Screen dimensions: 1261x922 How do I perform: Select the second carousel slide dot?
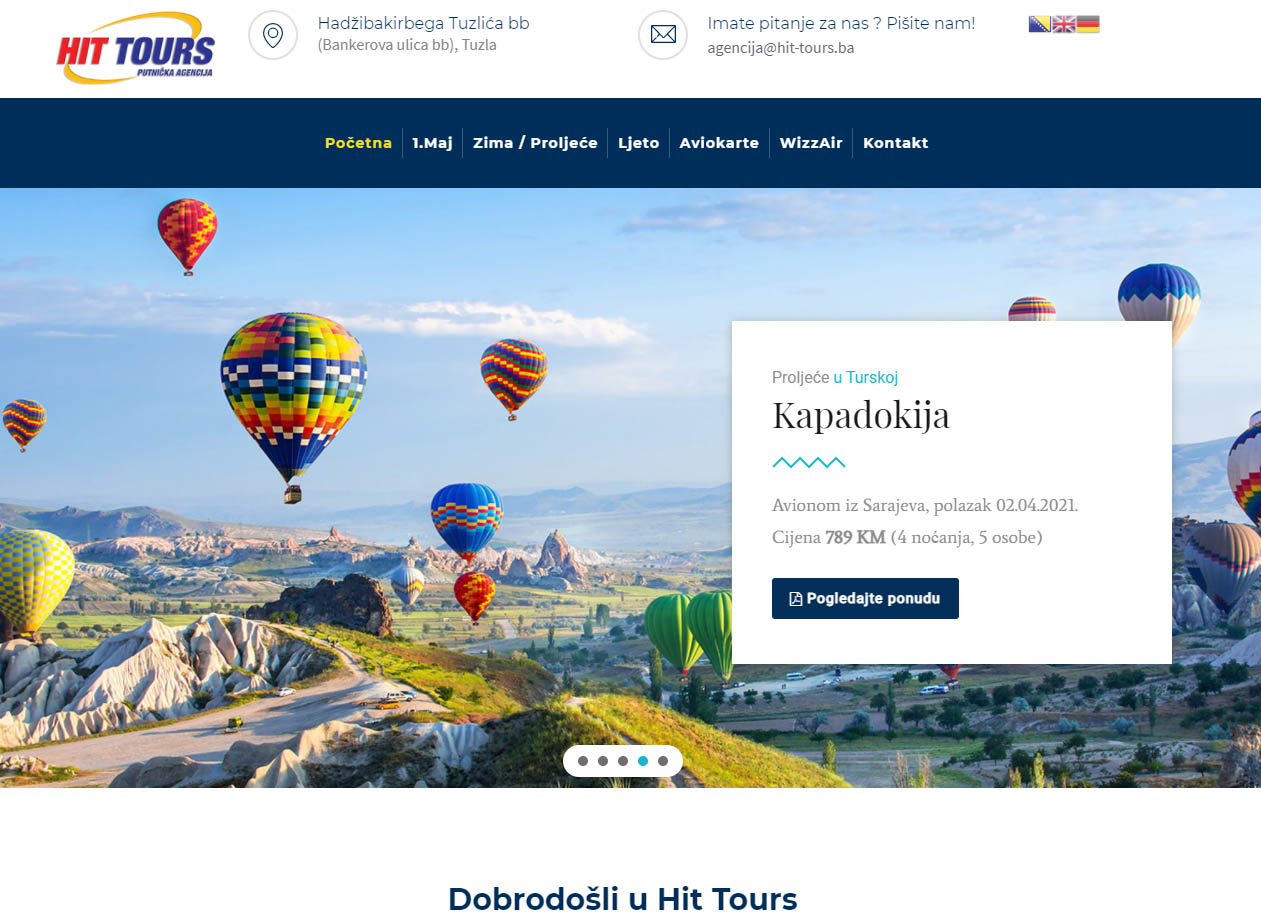pyautogui.click(x=603, y=761)
